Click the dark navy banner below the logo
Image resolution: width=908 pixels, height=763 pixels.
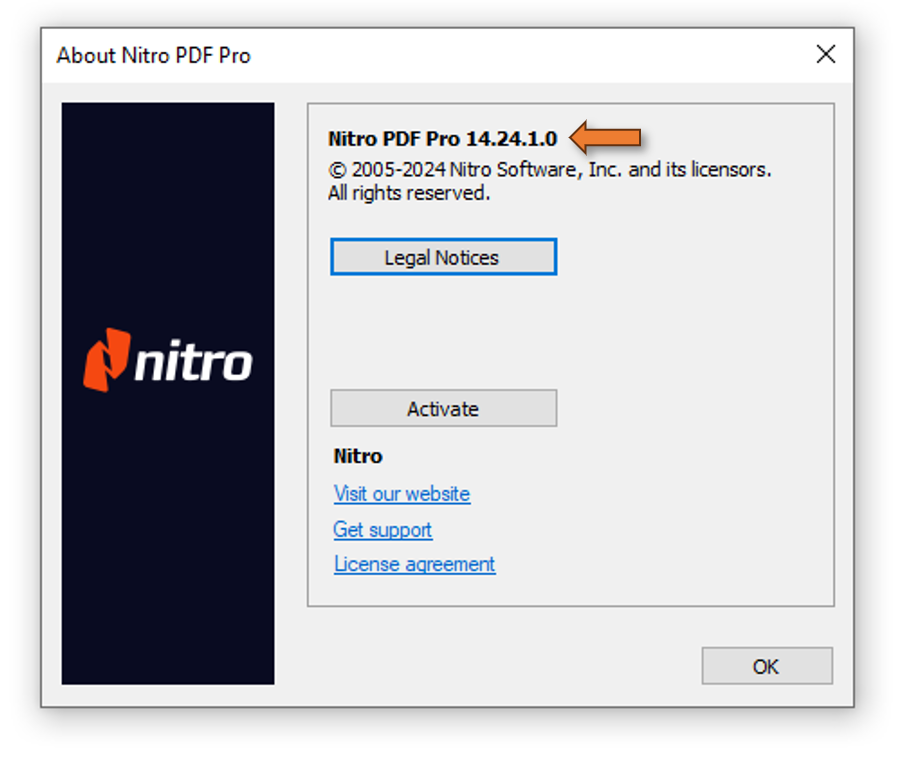168,538
